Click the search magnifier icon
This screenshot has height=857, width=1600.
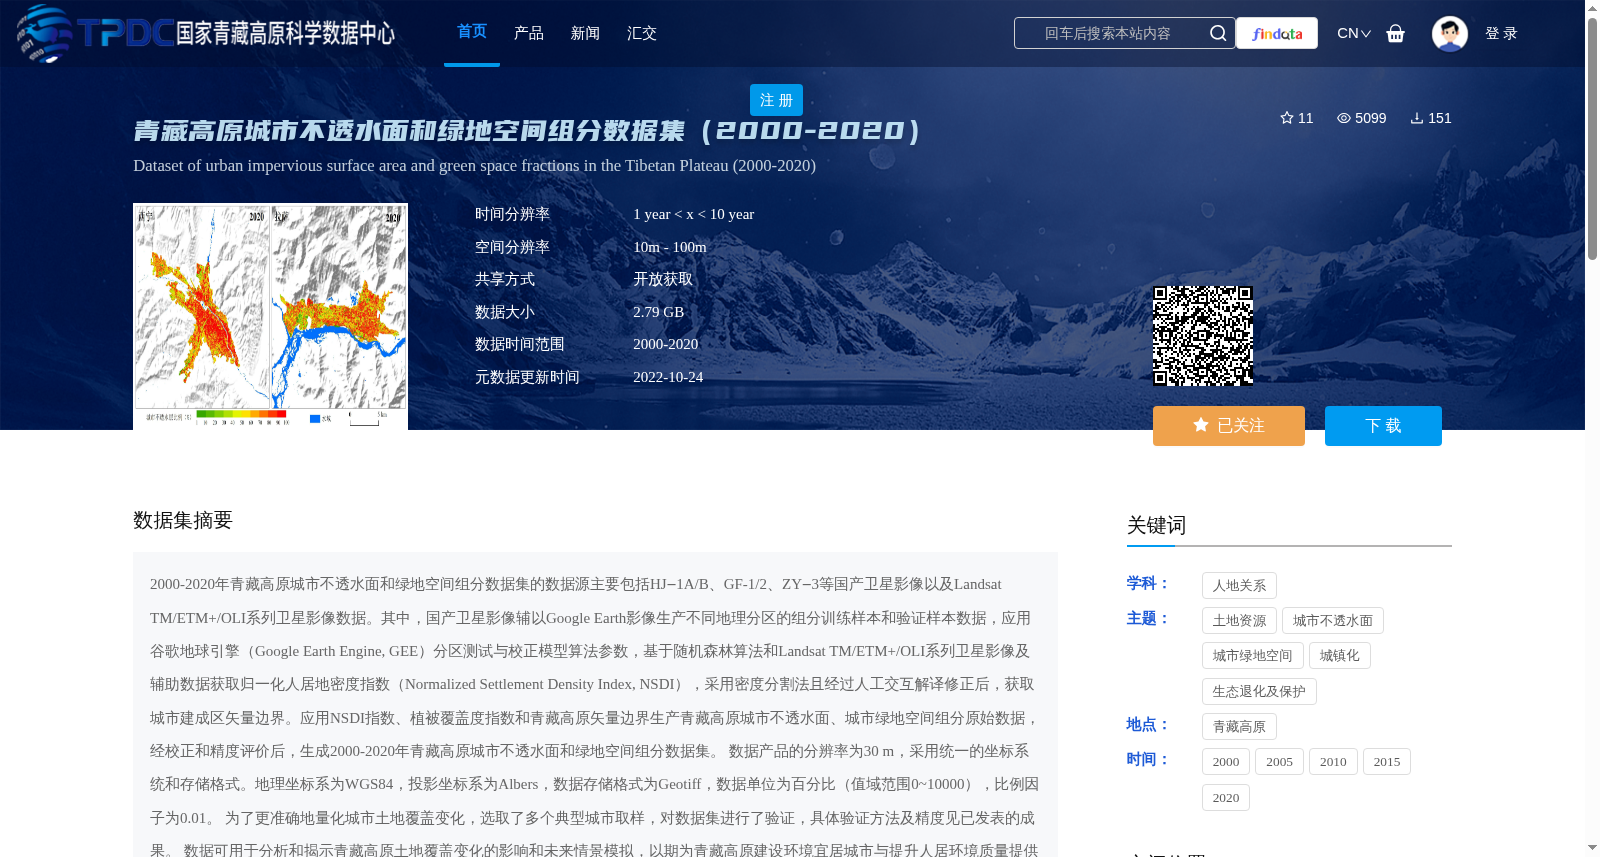click(x=1217, y=33)
